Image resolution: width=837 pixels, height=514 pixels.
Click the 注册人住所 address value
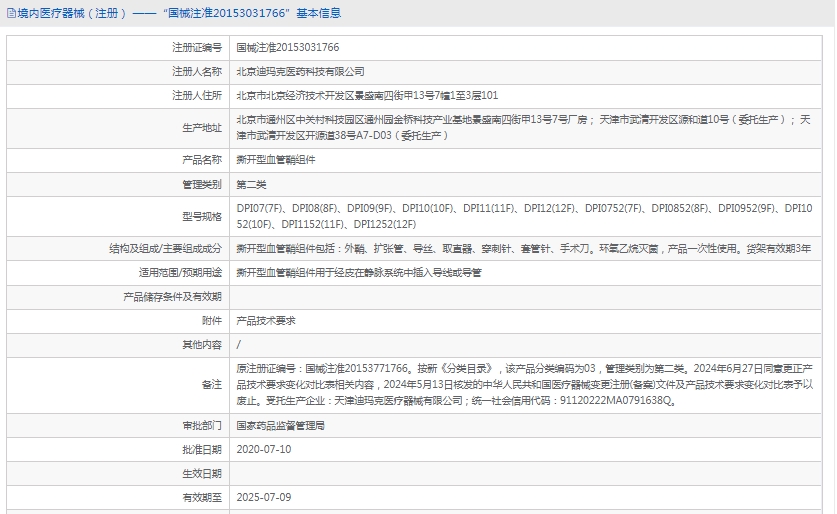tap(366, 96)
